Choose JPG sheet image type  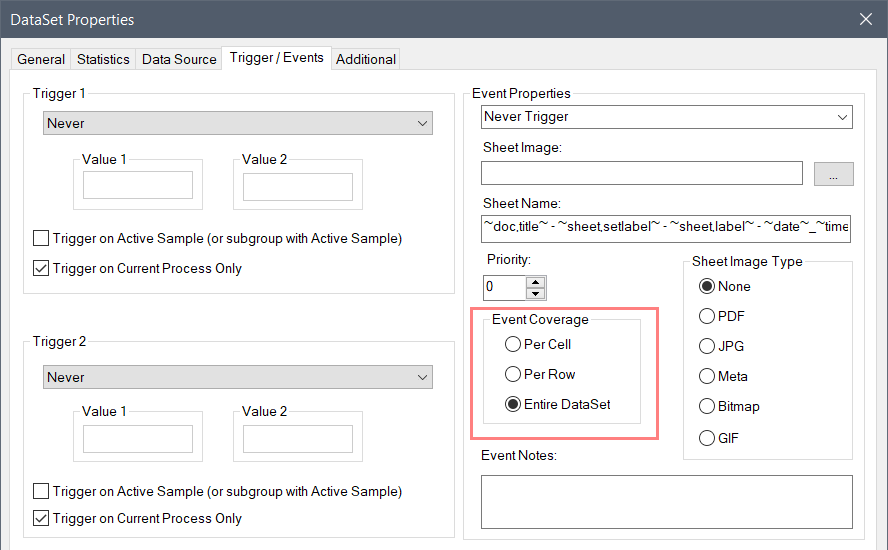pos(708,347)
